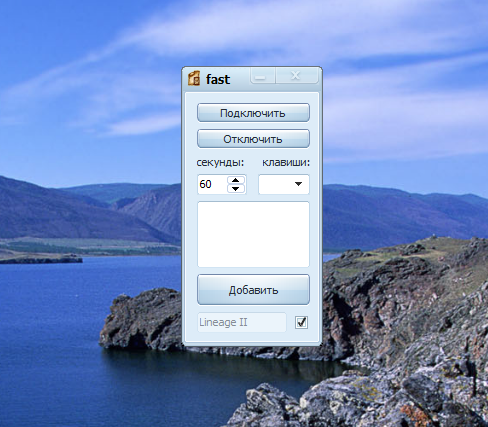The height and width of the screenshot is (427, 488).
Task: Click the Lineage II text field
Action: tap(242, 322)
